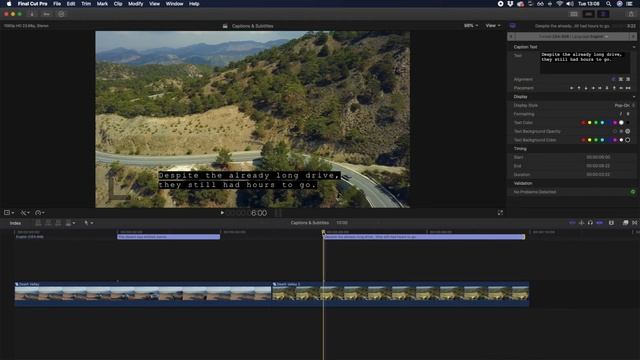The width and height of the screenshot is (640, 360).
Task: Open Spotlight search in menu bar
Action: [609, 4]
